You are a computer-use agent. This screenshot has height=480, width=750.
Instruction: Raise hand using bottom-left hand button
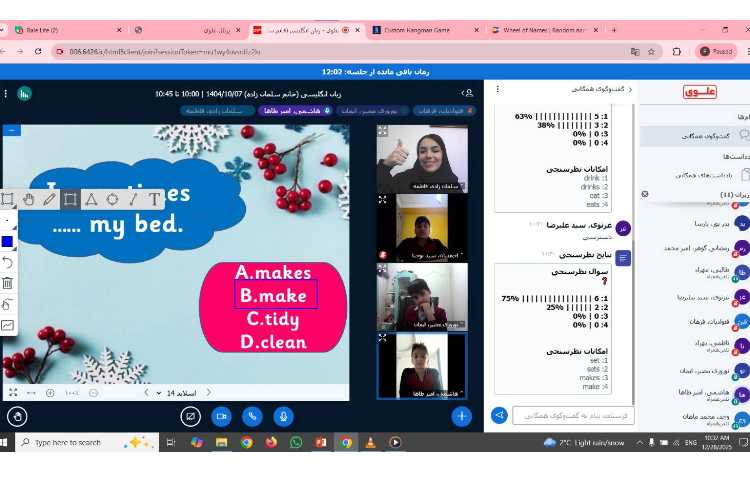(x=17, y=416)
